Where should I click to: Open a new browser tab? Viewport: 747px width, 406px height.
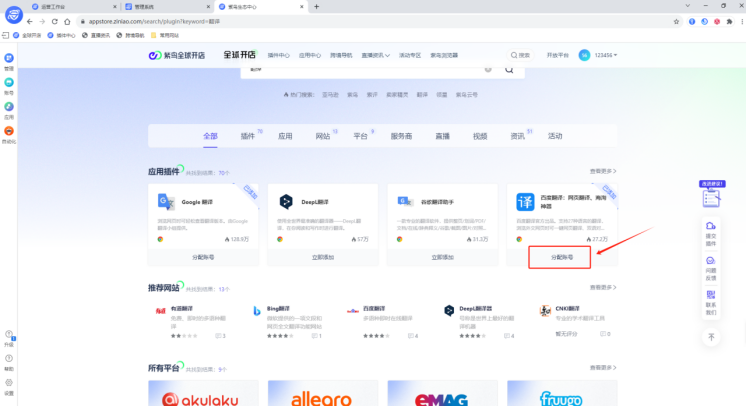coord(316,7)
